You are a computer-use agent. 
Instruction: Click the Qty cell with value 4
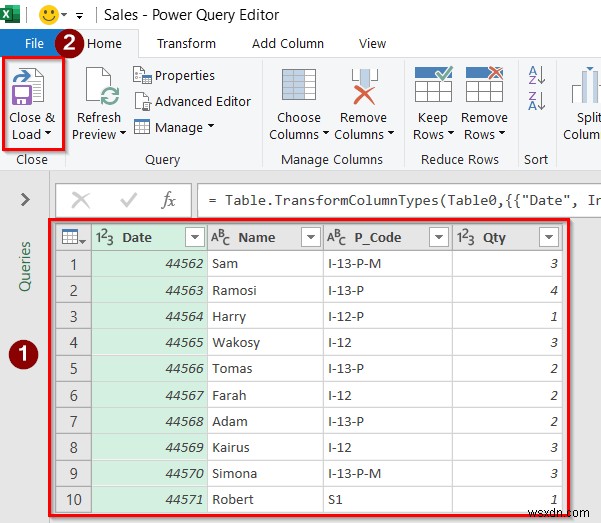coord(507,290)
